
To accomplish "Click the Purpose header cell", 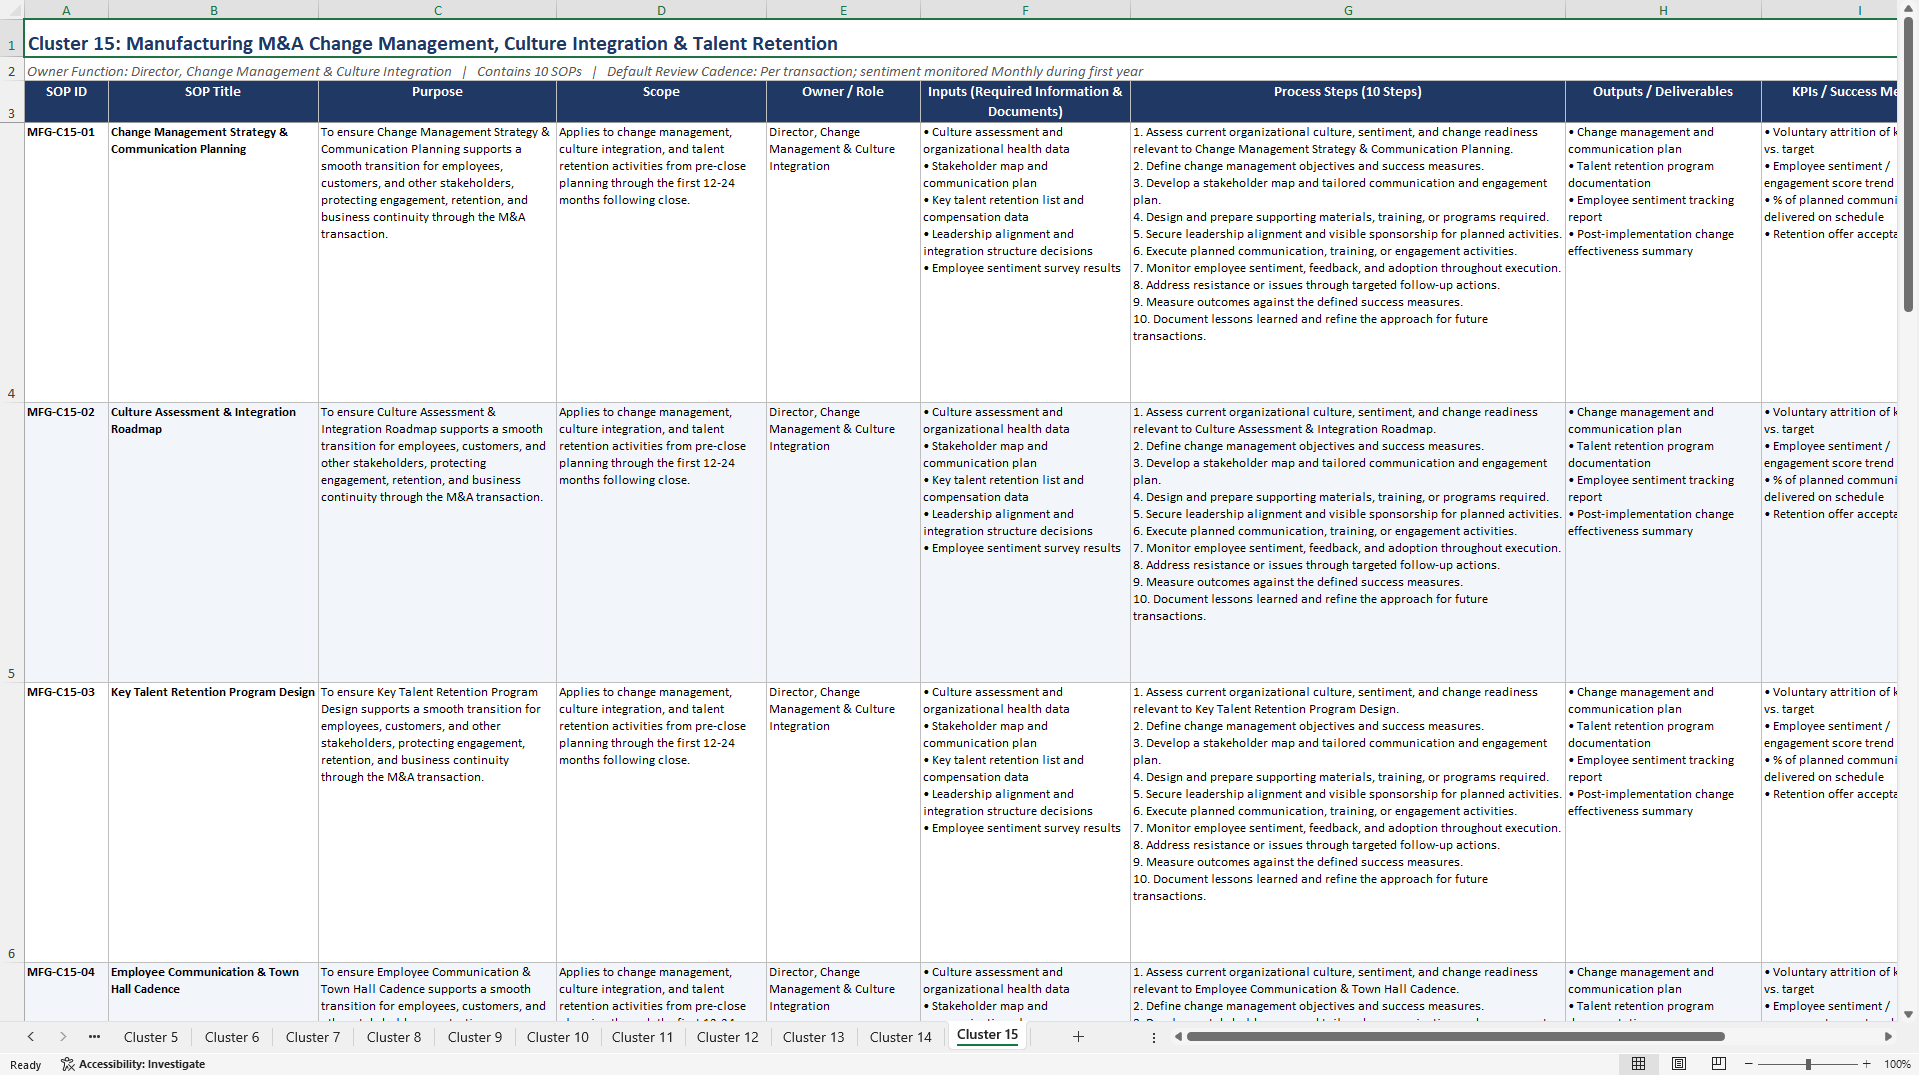I will click(x=437, y=101).
